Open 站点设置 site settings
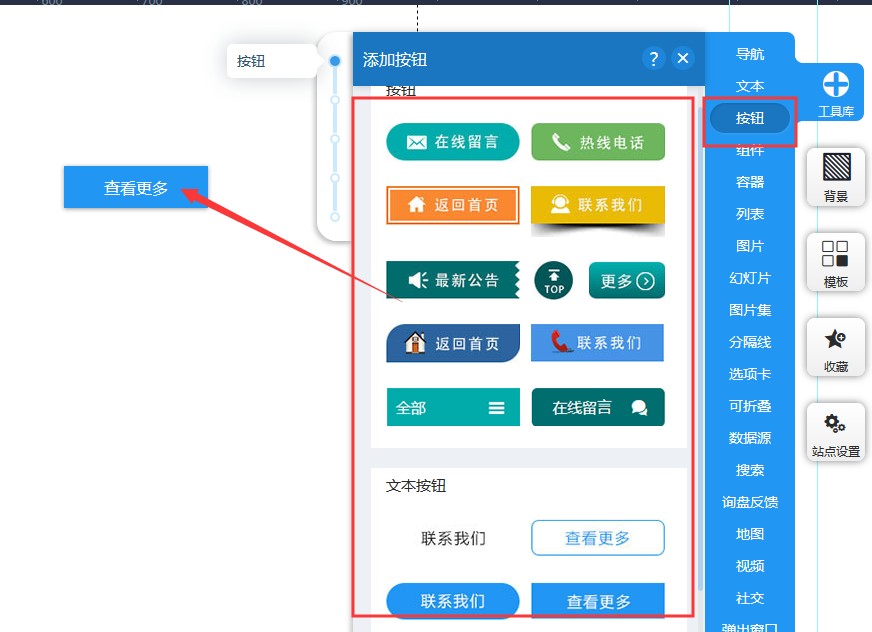This screenshot has width=872, height=632. pos(835,432)
